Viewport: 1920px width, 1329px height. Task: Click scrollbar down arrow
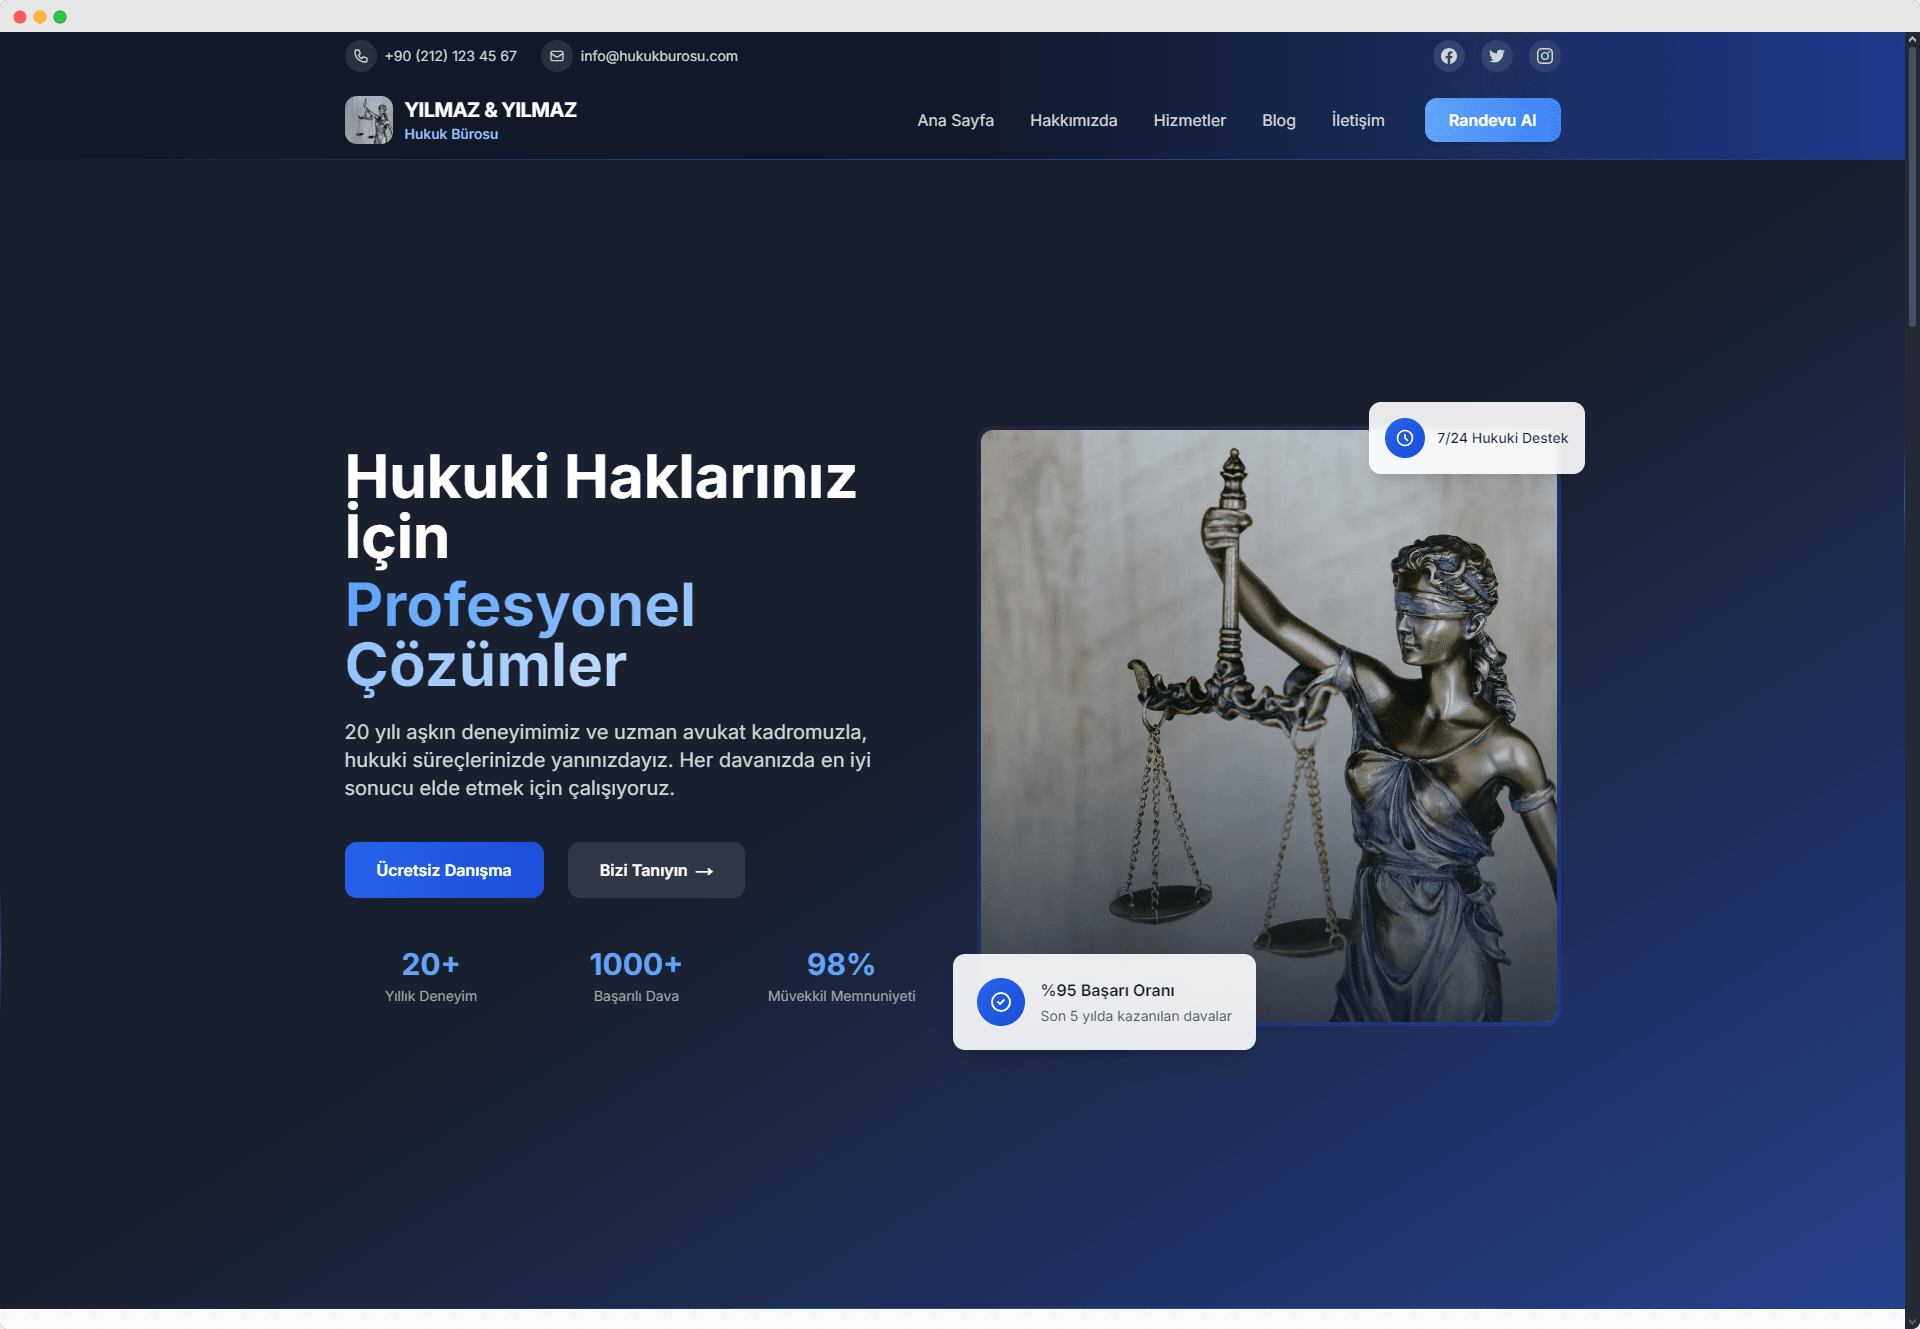pyautogui.click(x=1912, y=1321)
